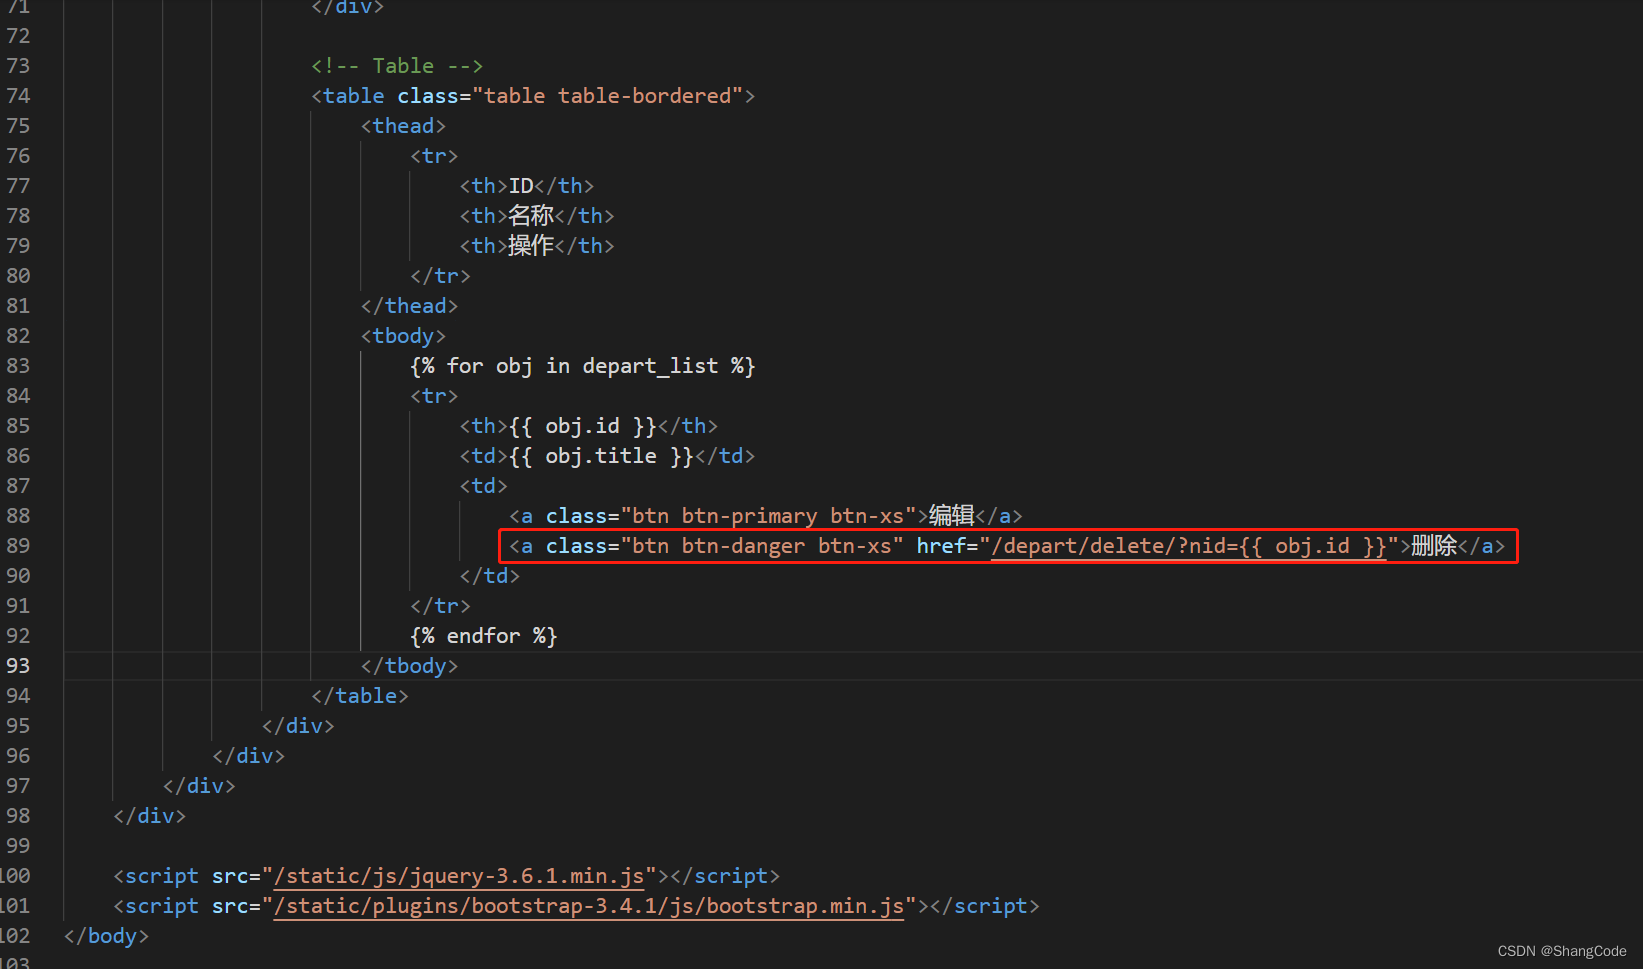Click the opening <td> tag on line 87
Image resolution: width=1643 pixels, height=969 pixels.
(484, 486)
